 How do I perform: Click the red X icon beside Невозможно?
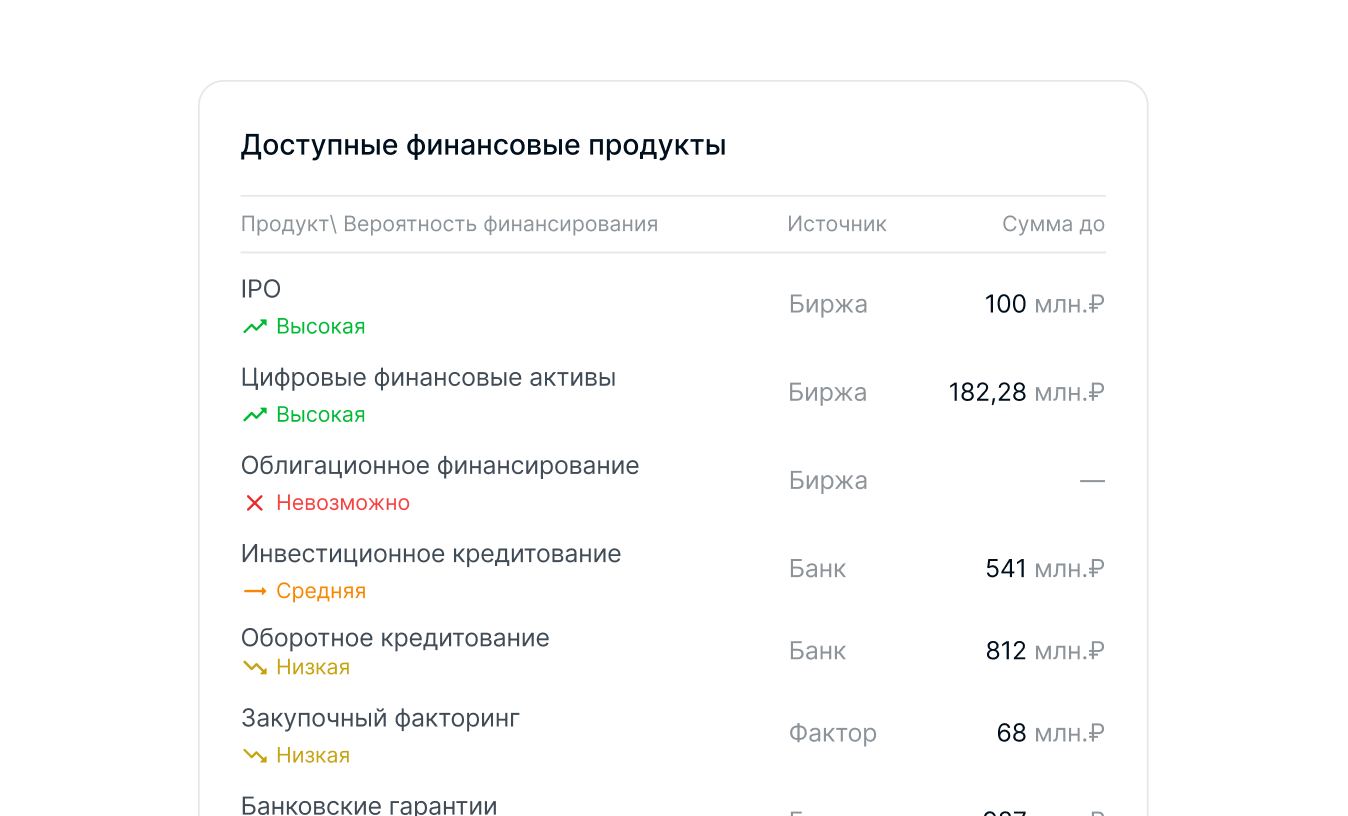255,503
